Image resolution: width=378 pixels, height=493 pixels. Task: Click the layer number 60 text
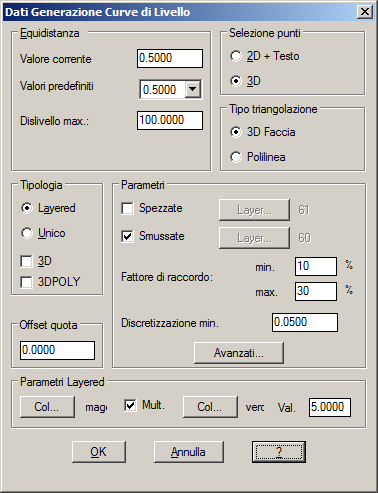(304, 238)
